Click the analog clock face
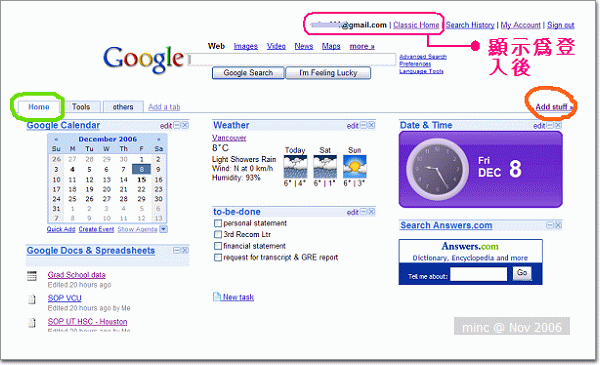Viewport: 600px width, 365px height. [x=437, y=169]
